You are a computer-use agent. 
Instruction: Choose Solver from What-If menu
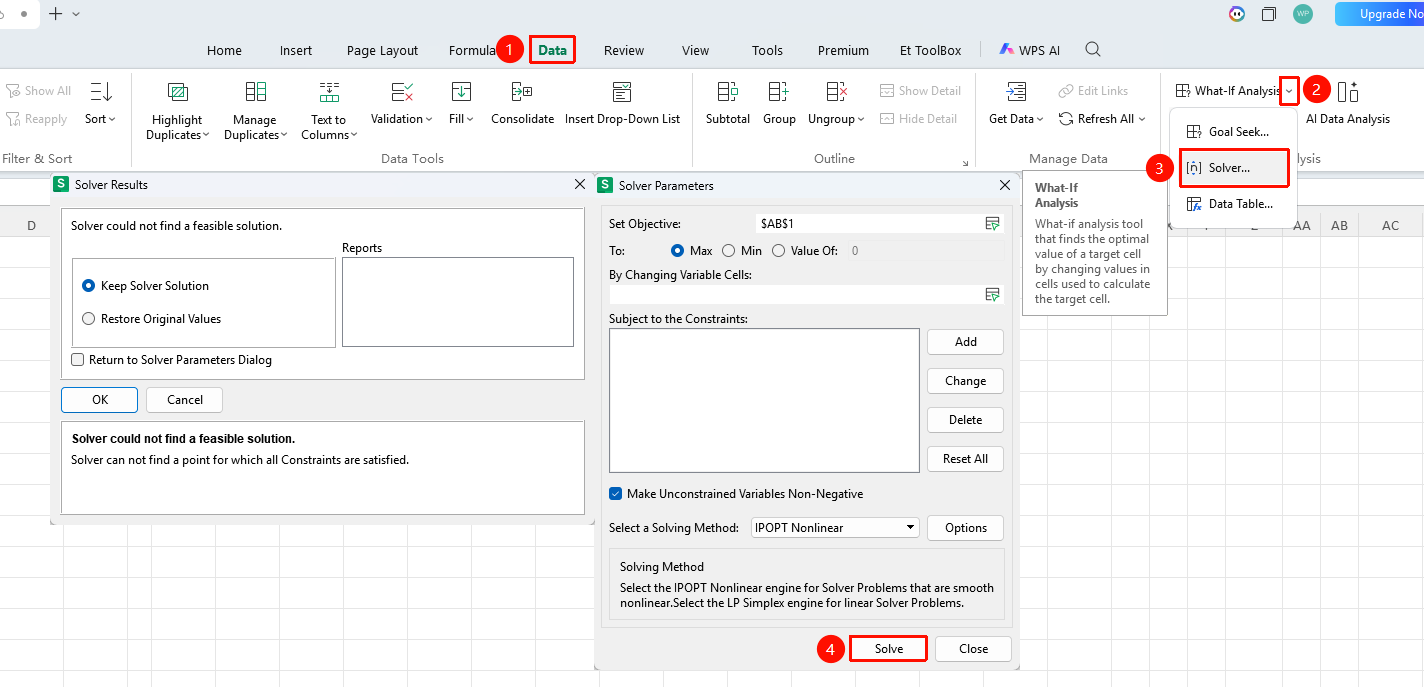click(x=1234, y=168)
